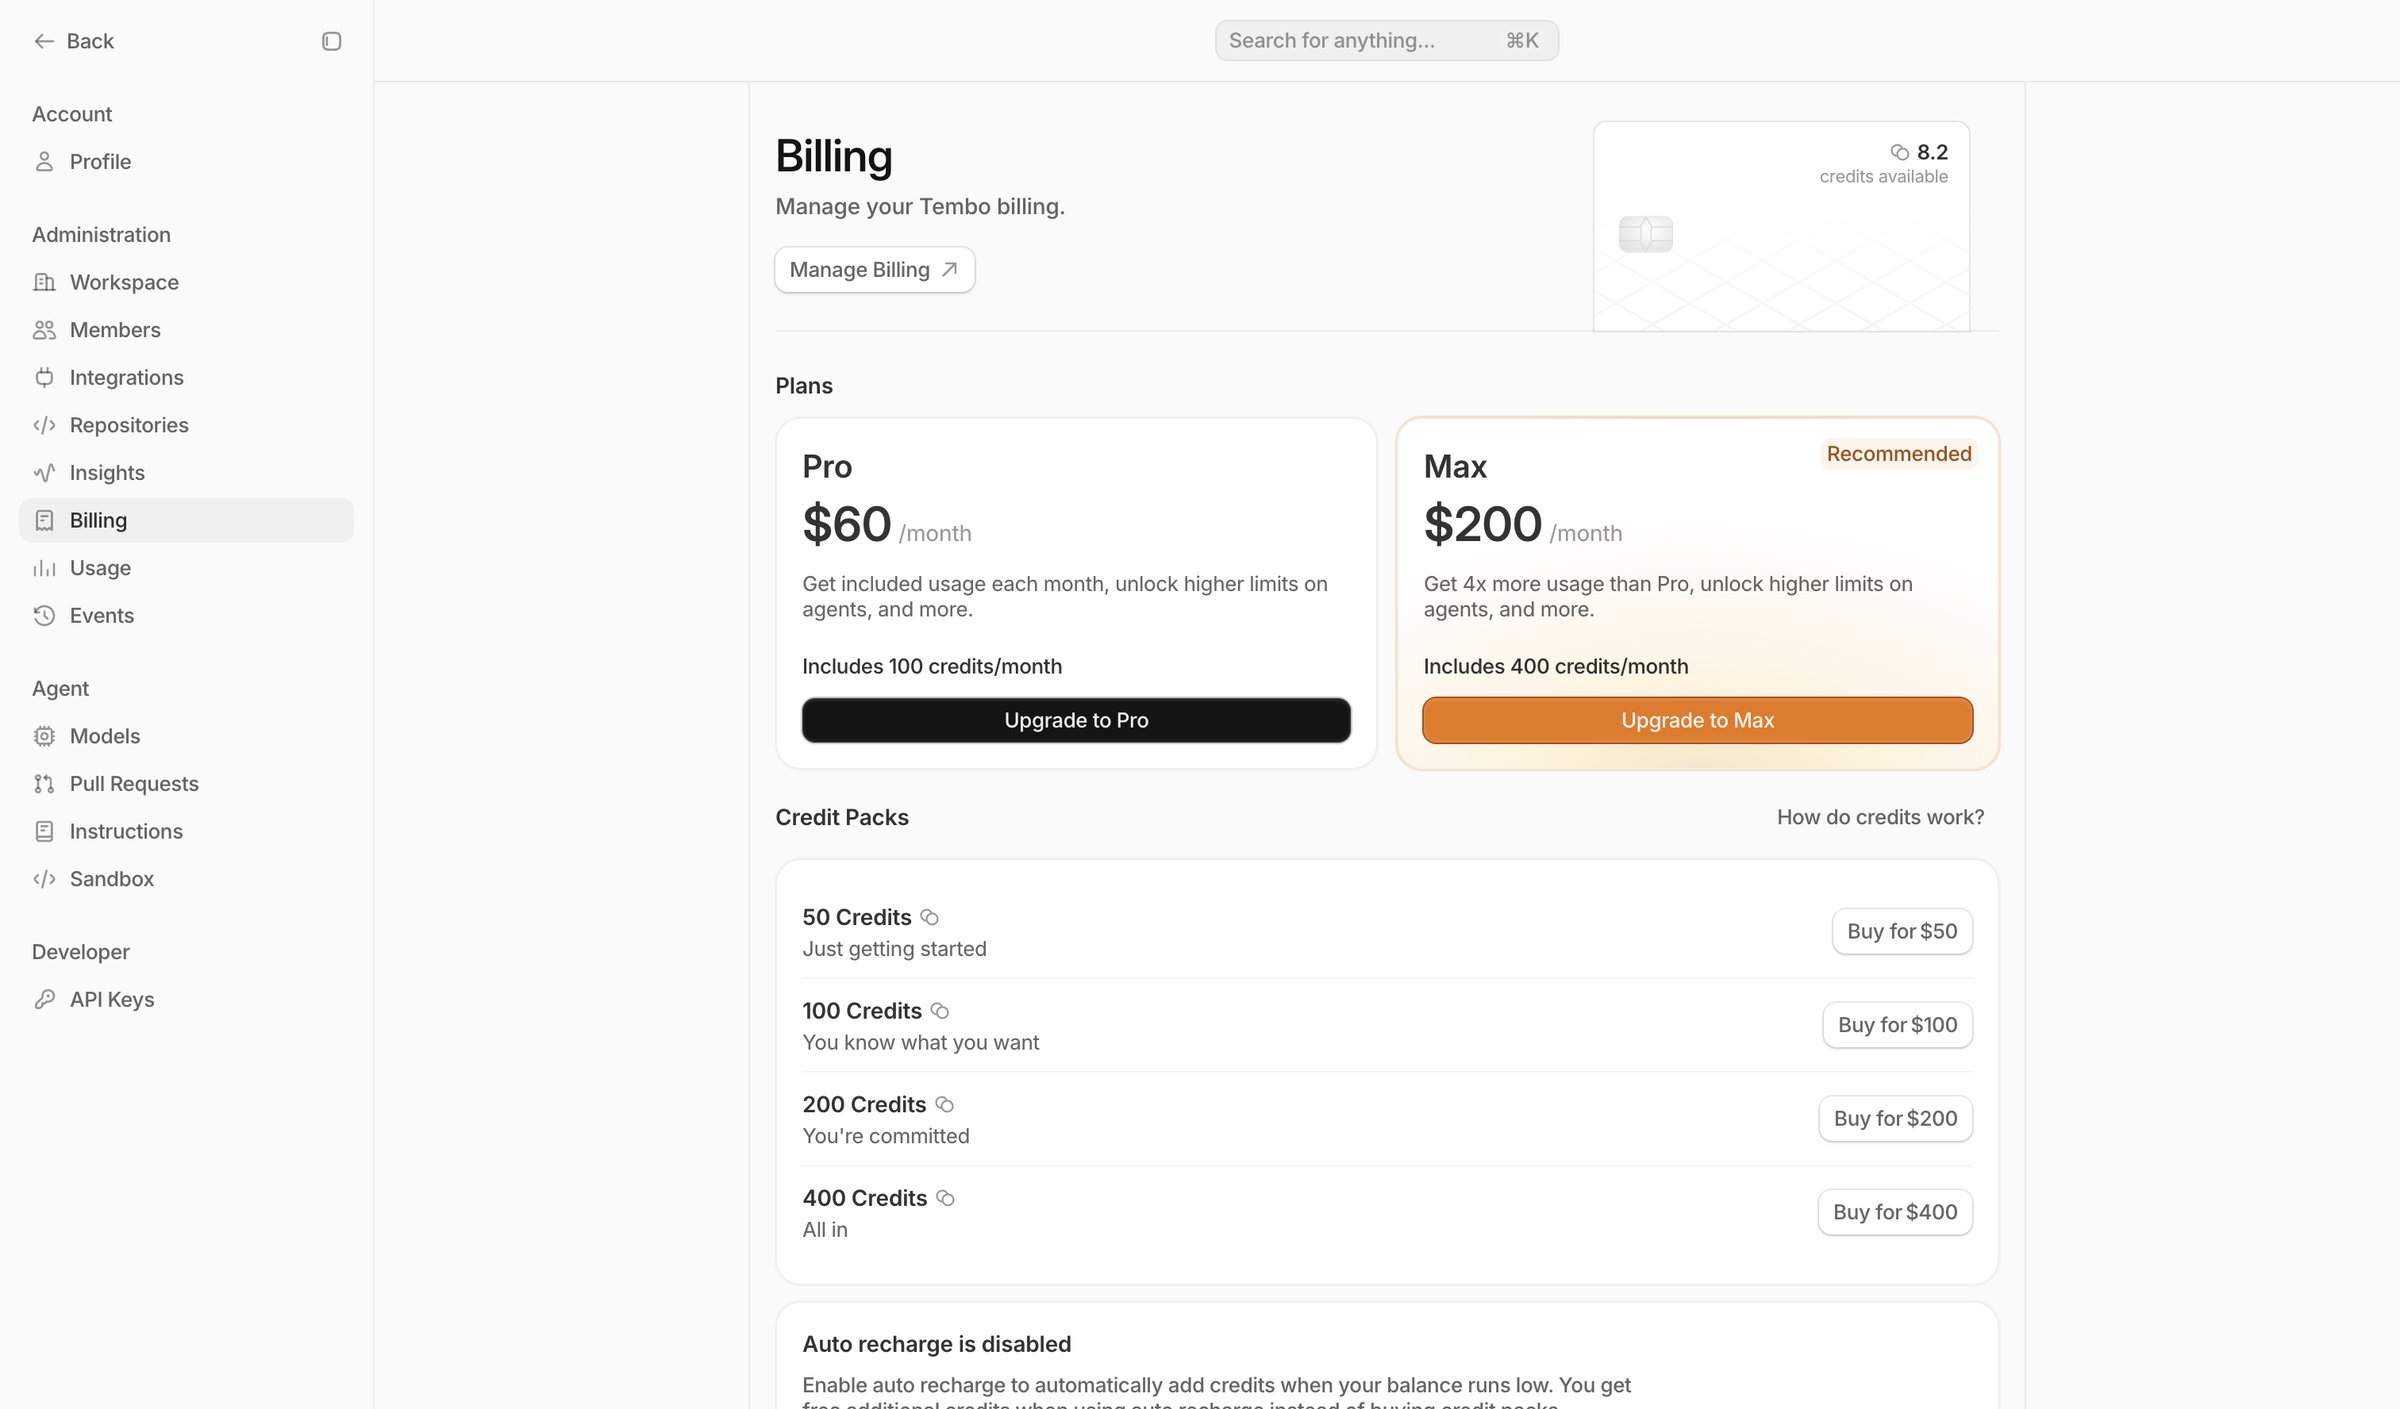
Task: Click the Events history icon
Action: pyautogui.click(x=44, y=616)
